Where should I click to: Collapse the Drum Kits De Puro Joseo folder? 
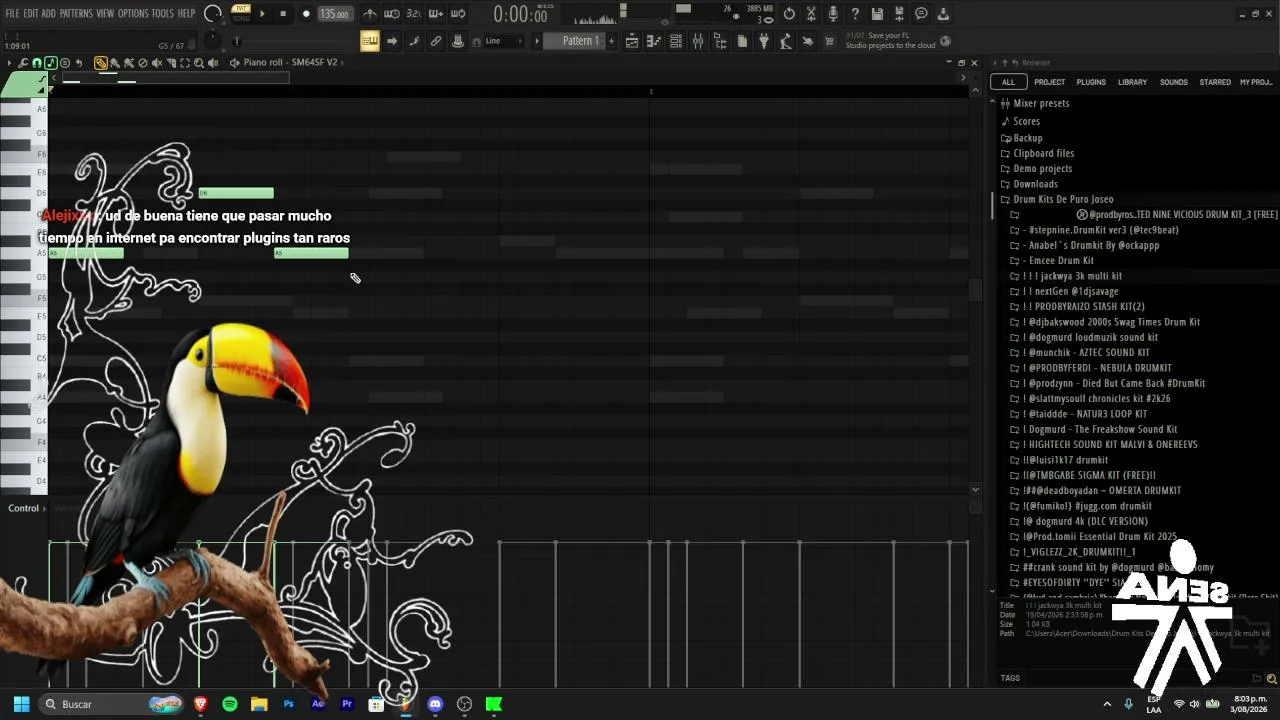coord(1062,199)
